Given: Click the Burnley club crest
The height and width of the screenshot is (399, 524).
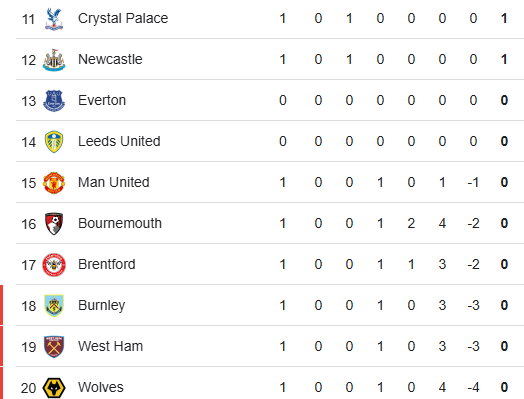Looking at the screenshot, I should pyautogui.click(x=54, y=305).
